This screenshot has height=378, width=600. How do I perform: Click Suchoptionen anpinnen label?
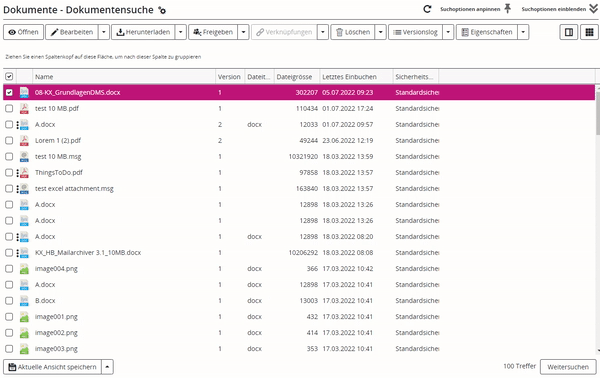[x=470, y=9]
